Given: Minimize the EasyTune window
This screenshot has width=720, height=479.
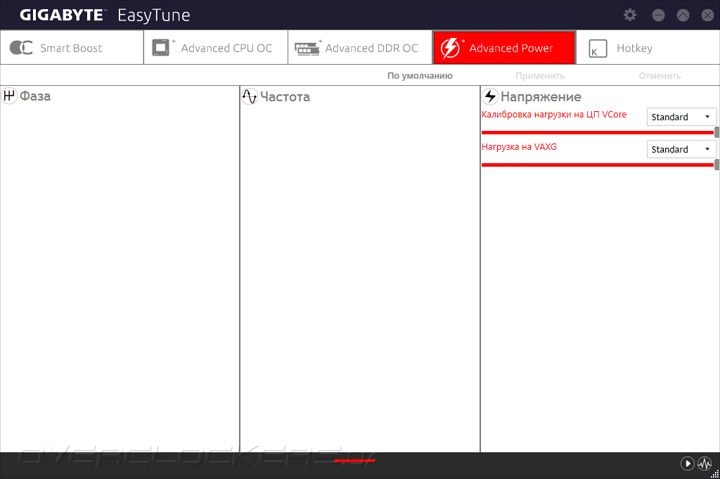Looking at the screenshot, I should pos(658,15).
